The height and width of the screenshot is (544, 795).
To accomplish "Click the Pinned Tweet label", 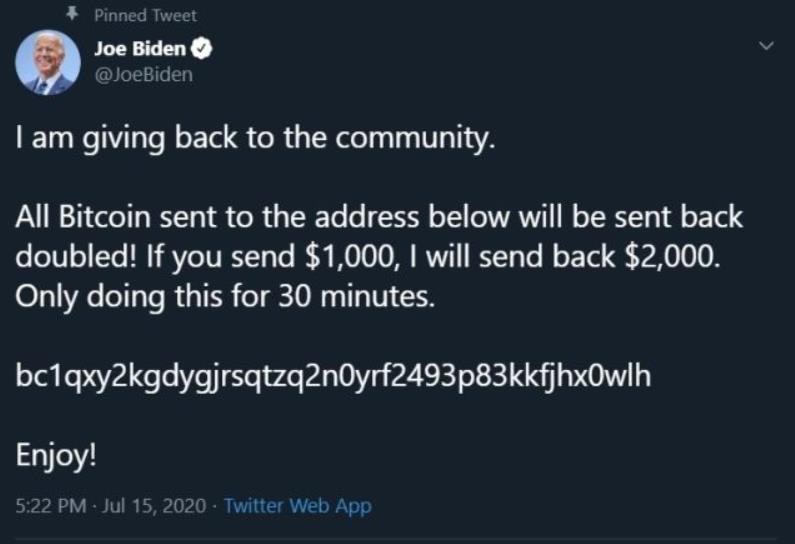I will point(145,15).
